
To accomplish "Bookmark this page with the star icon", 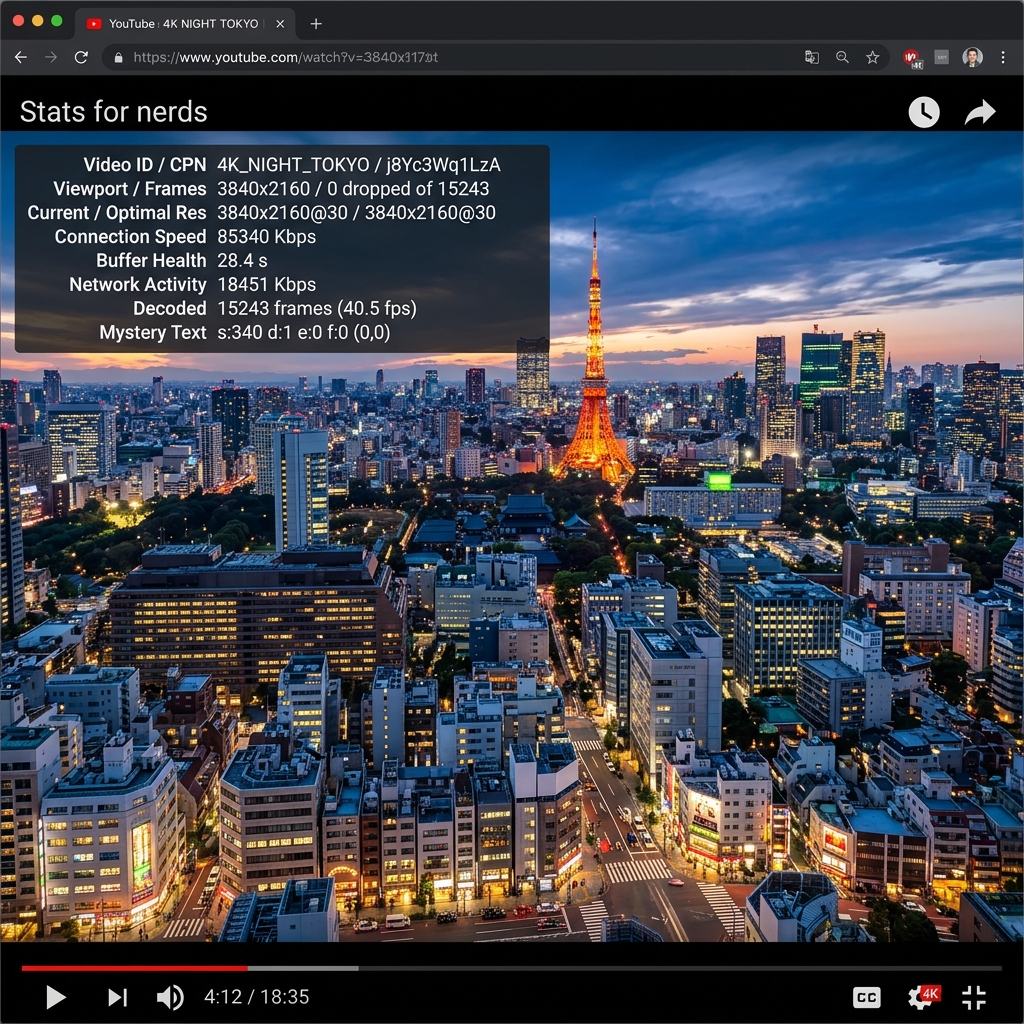I will (872, 57).
